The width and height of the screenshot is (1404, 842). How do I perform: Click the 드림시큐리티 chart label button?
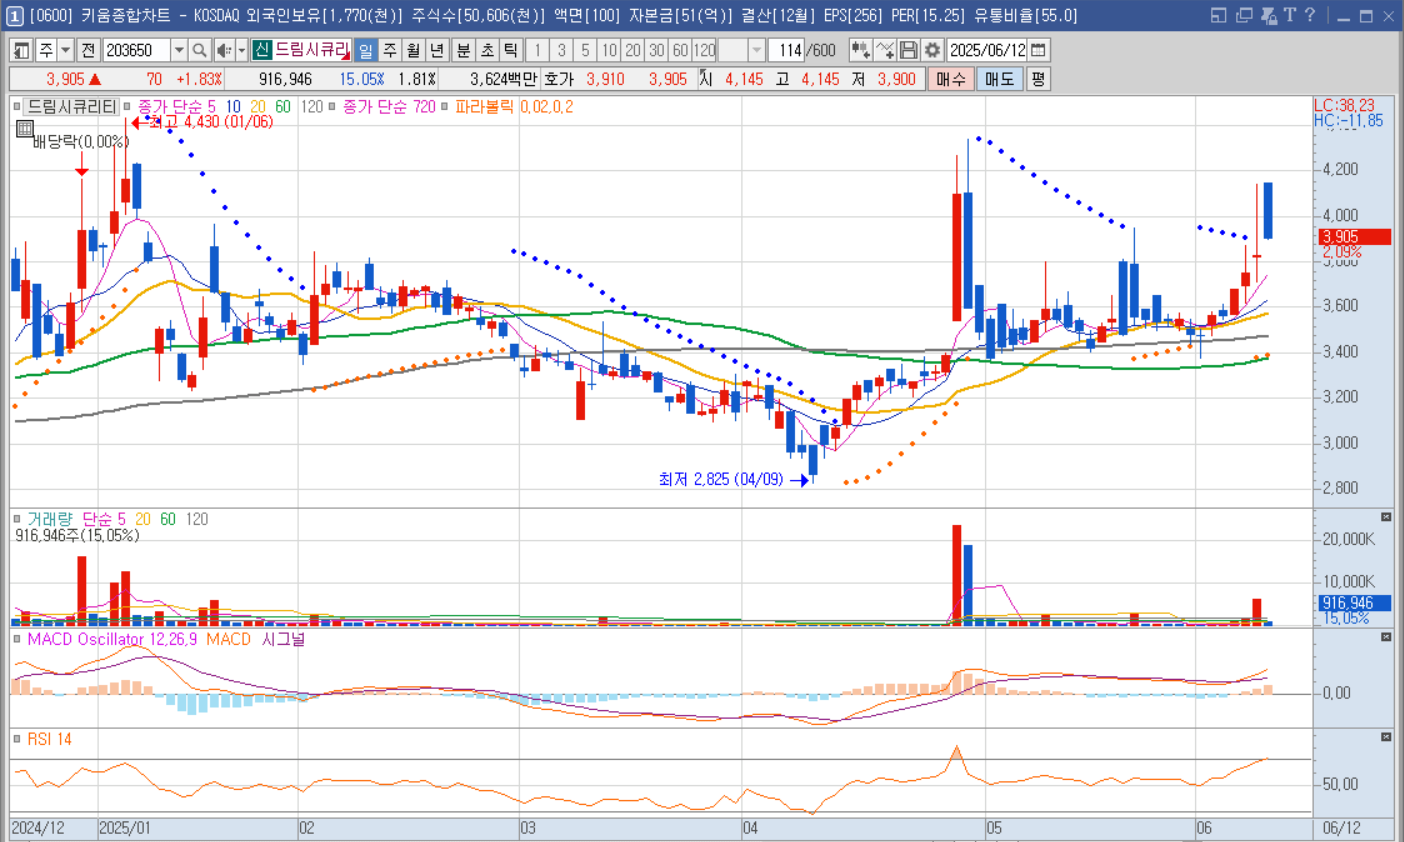point(72,106)
